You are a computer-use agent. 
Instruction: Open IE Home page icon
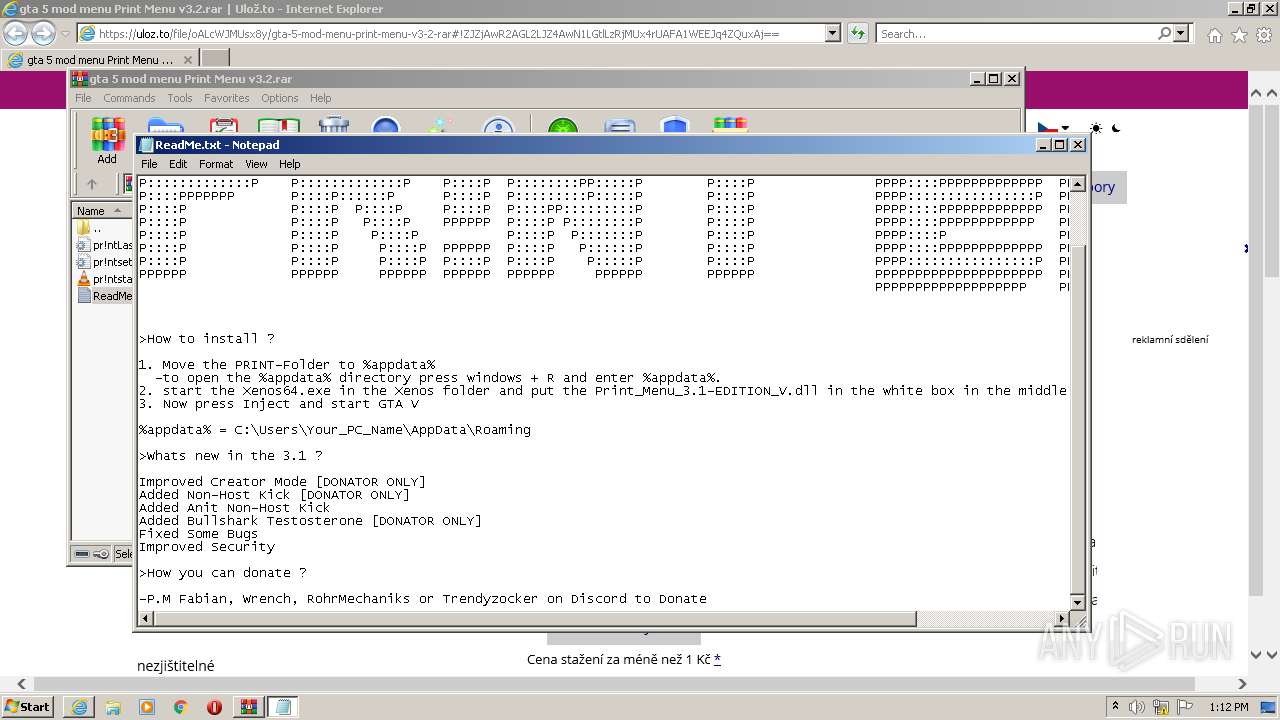[x=1214, y=34]
